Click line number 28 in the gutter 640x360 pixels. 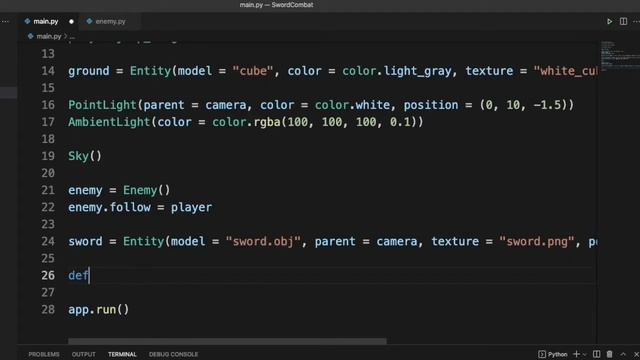pos(48,310)
